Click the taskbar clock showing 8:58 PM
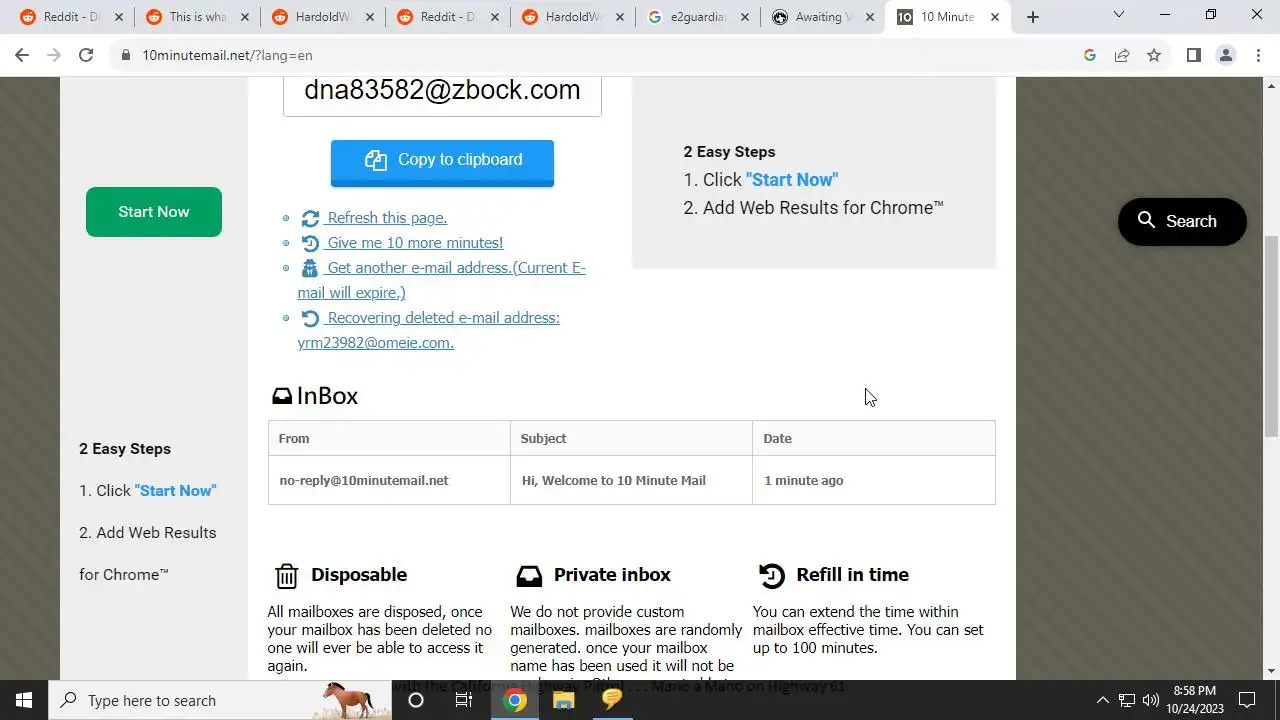This screenshot has height=720, width=1280. tap(1195, 700)
